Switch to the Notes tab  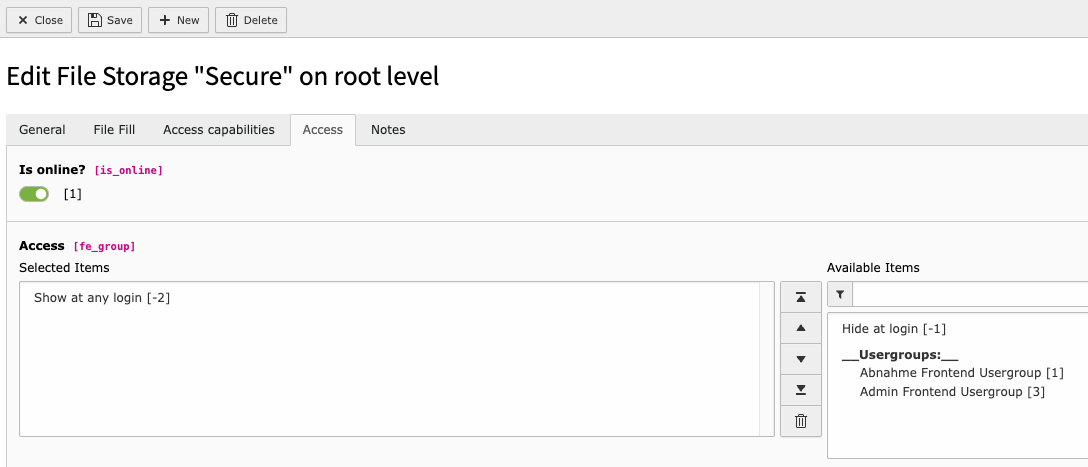[388, 130]
